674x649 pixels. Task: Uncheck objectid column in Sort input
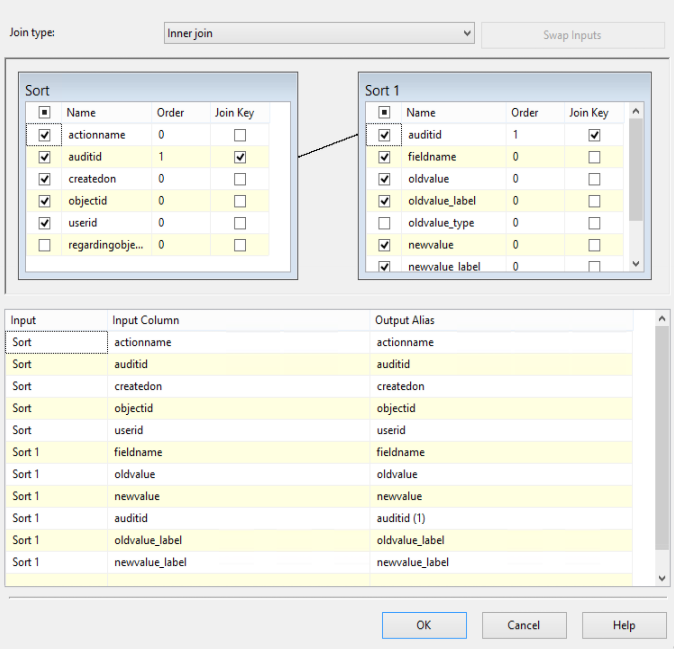pos(44,201)
